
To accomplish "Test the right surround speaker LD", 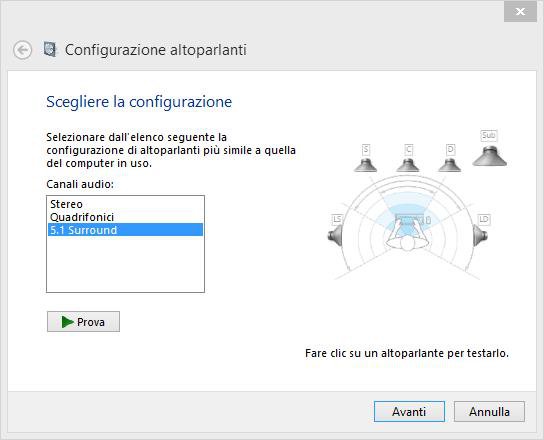I will coord(480,235).
